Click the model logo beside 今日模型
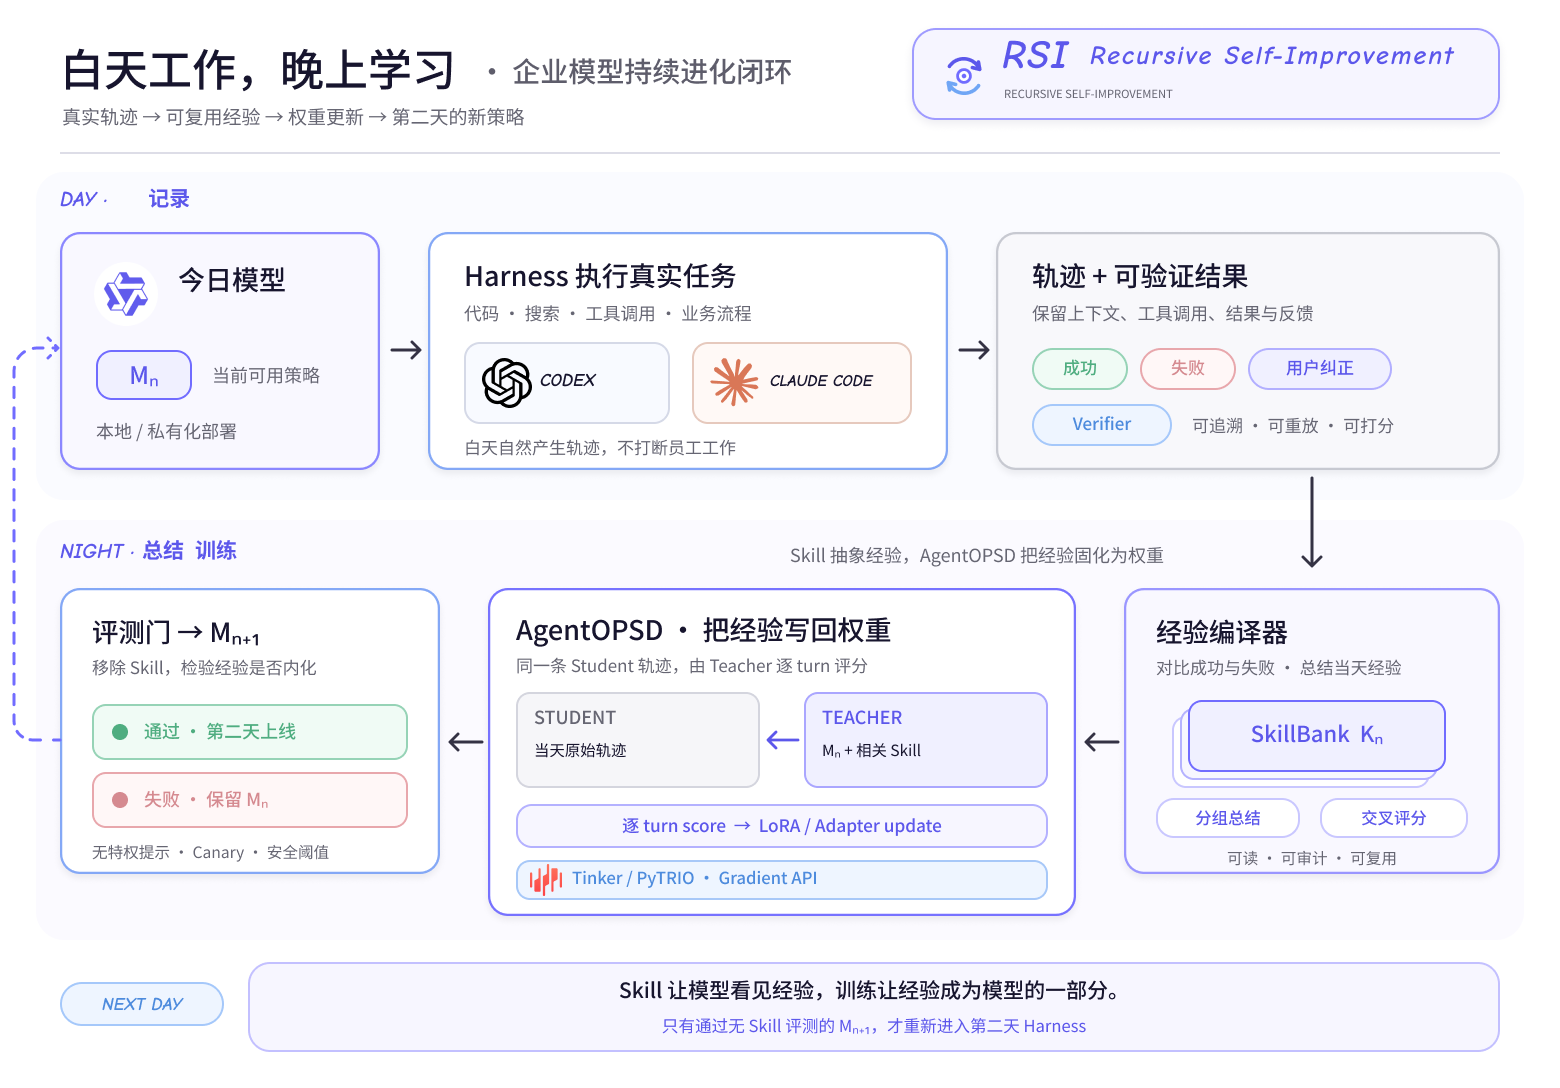 click(126, 294)
